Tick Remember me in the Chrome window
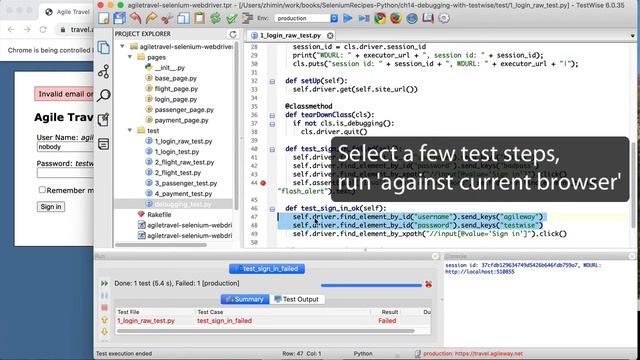This screenshot has width=640, height=360. pyautogui.click(x=42, y=190)
